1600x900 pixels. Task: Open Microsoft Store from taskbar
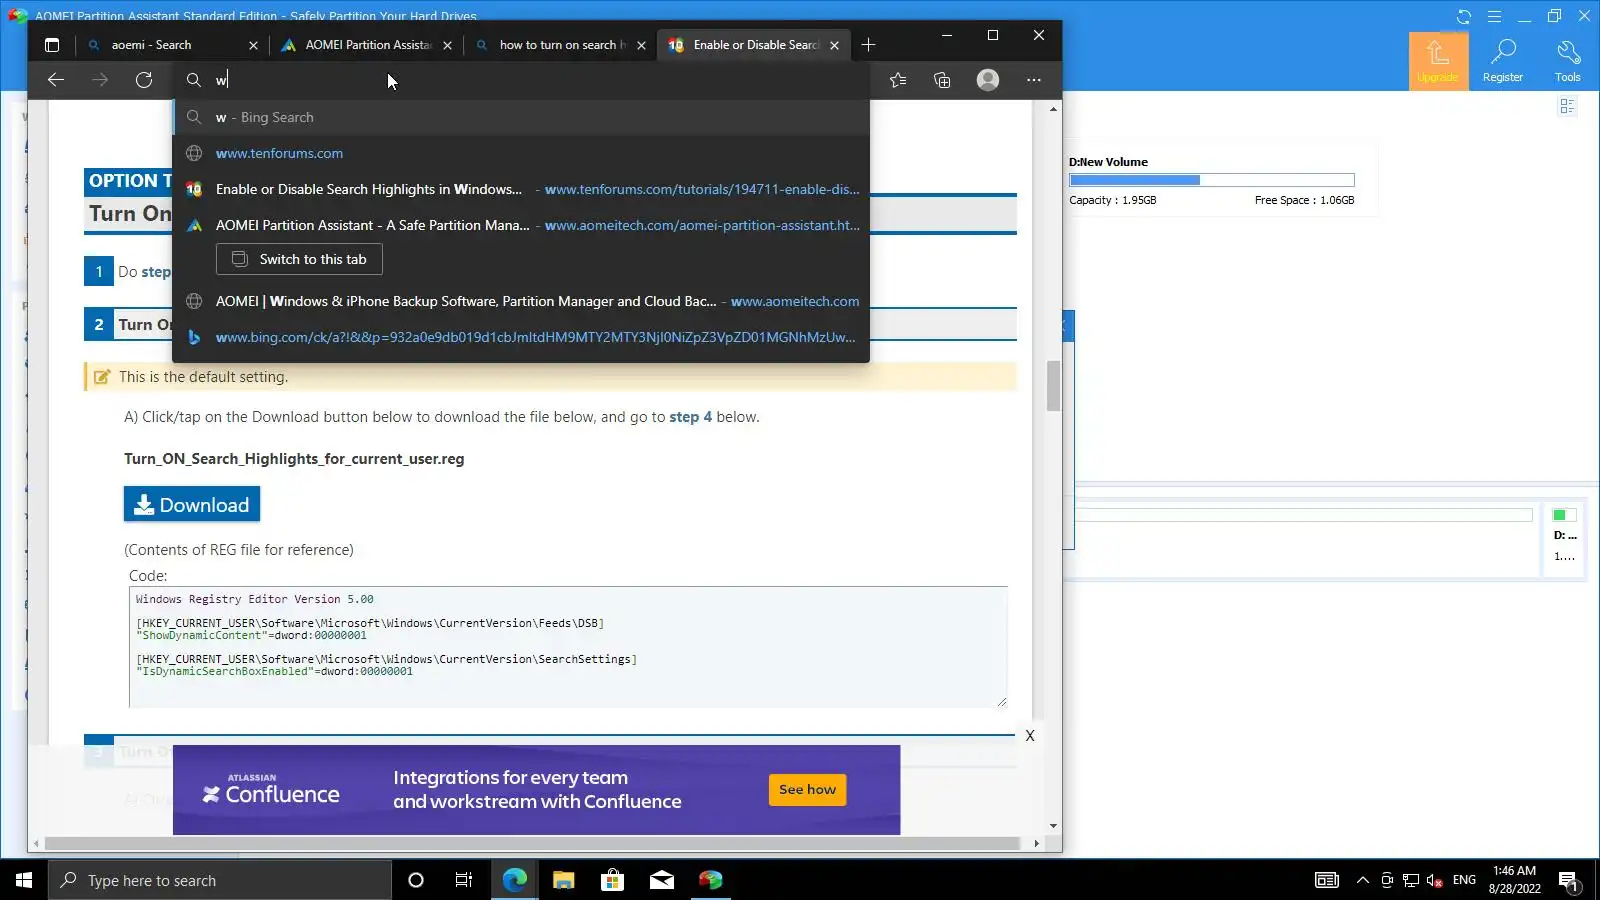click(612, 880)
